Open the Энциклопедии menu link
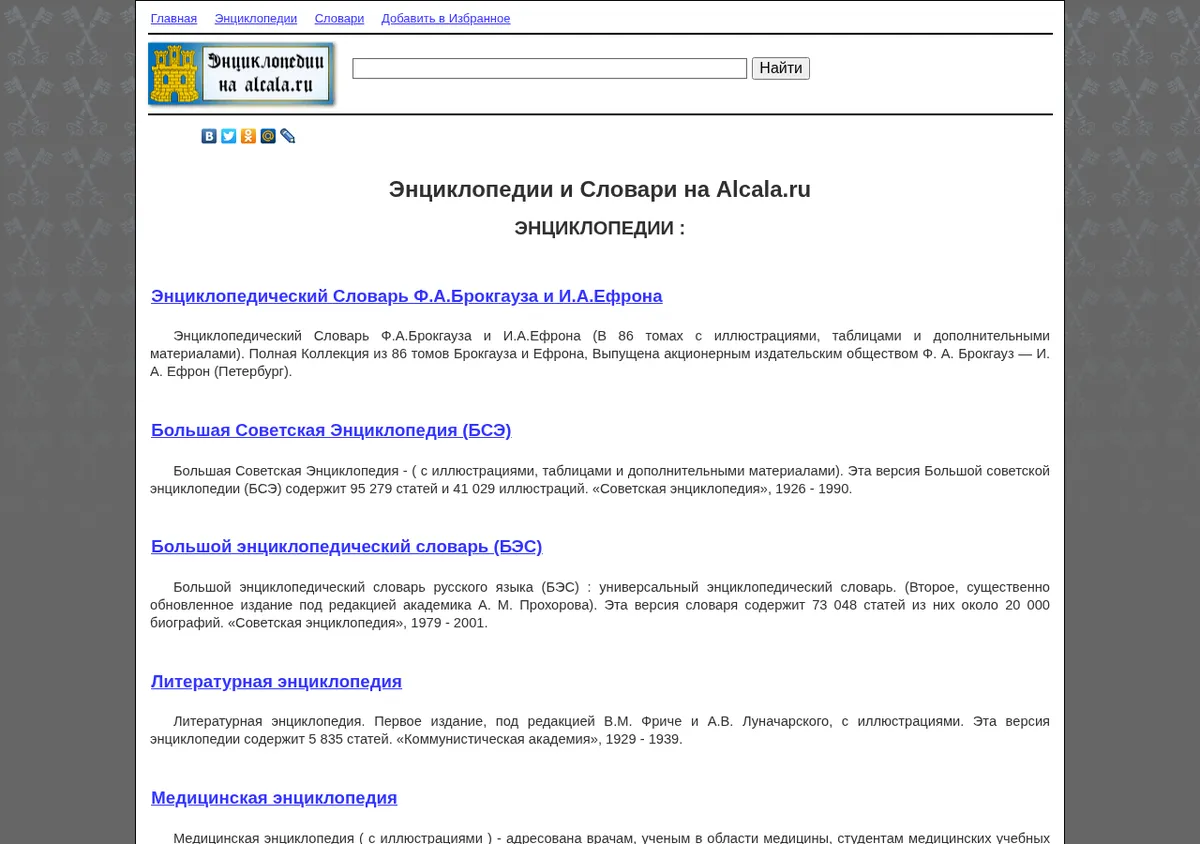1200x844 pixels. (x=256, y=19)
